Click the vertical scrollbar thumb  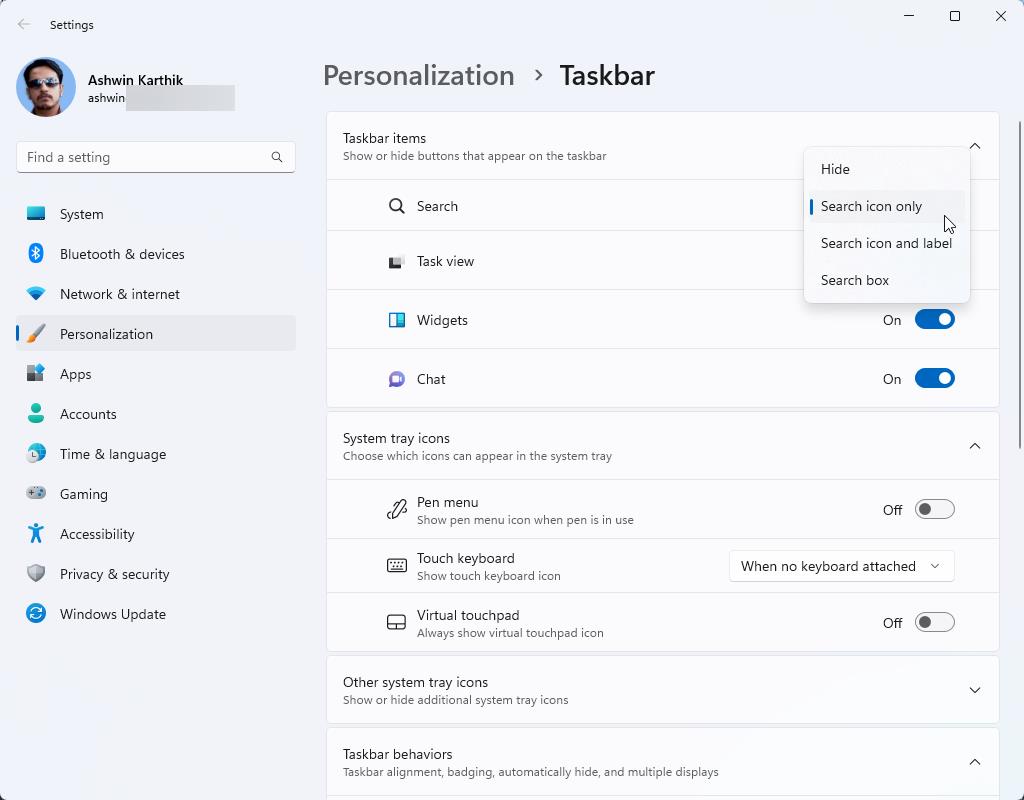click(1019, 285)
